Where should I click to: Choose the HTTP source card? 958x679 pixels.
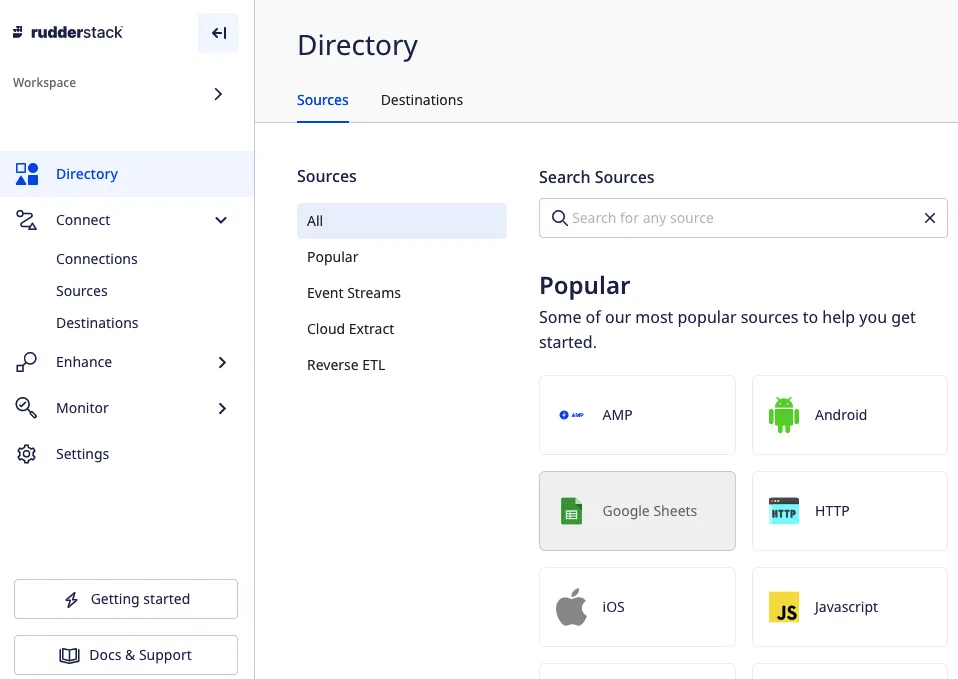[850, 511]
